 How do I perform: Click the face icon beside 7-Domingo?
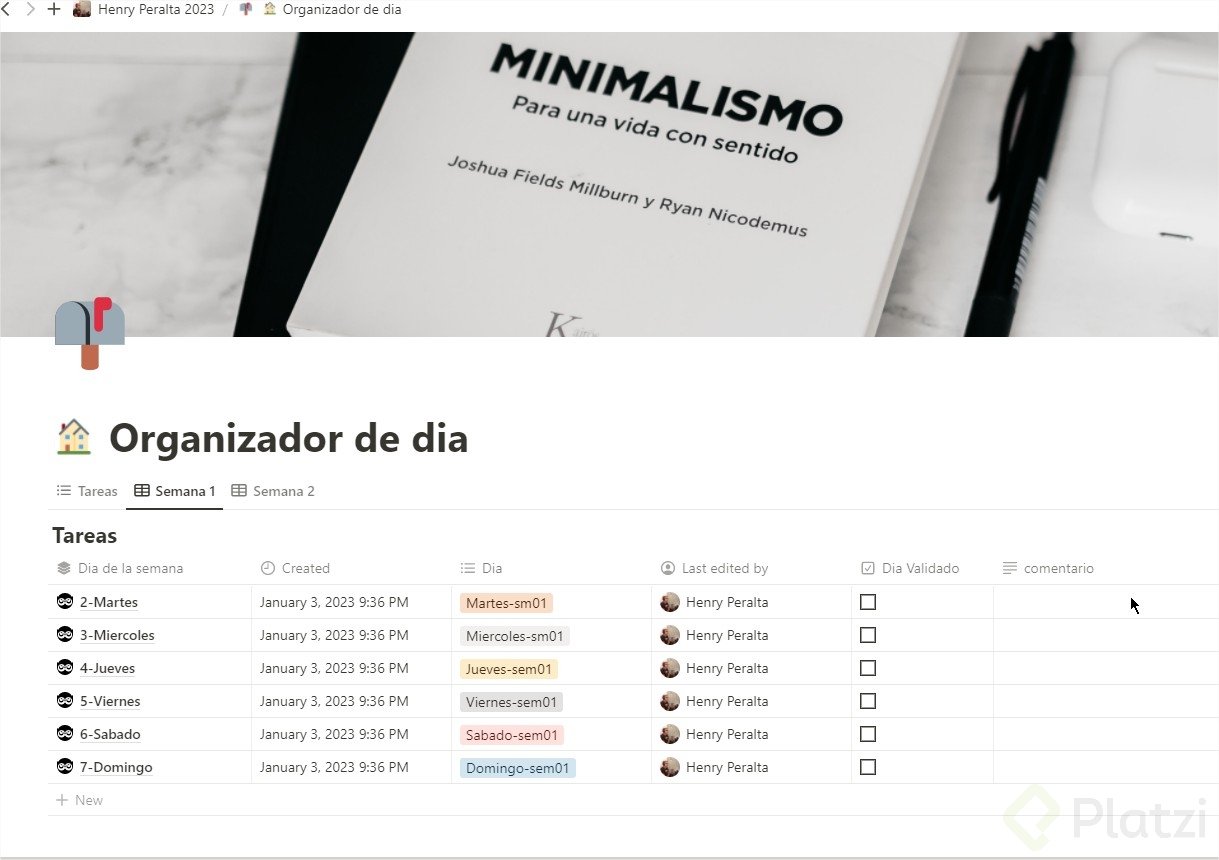(65, 767)
